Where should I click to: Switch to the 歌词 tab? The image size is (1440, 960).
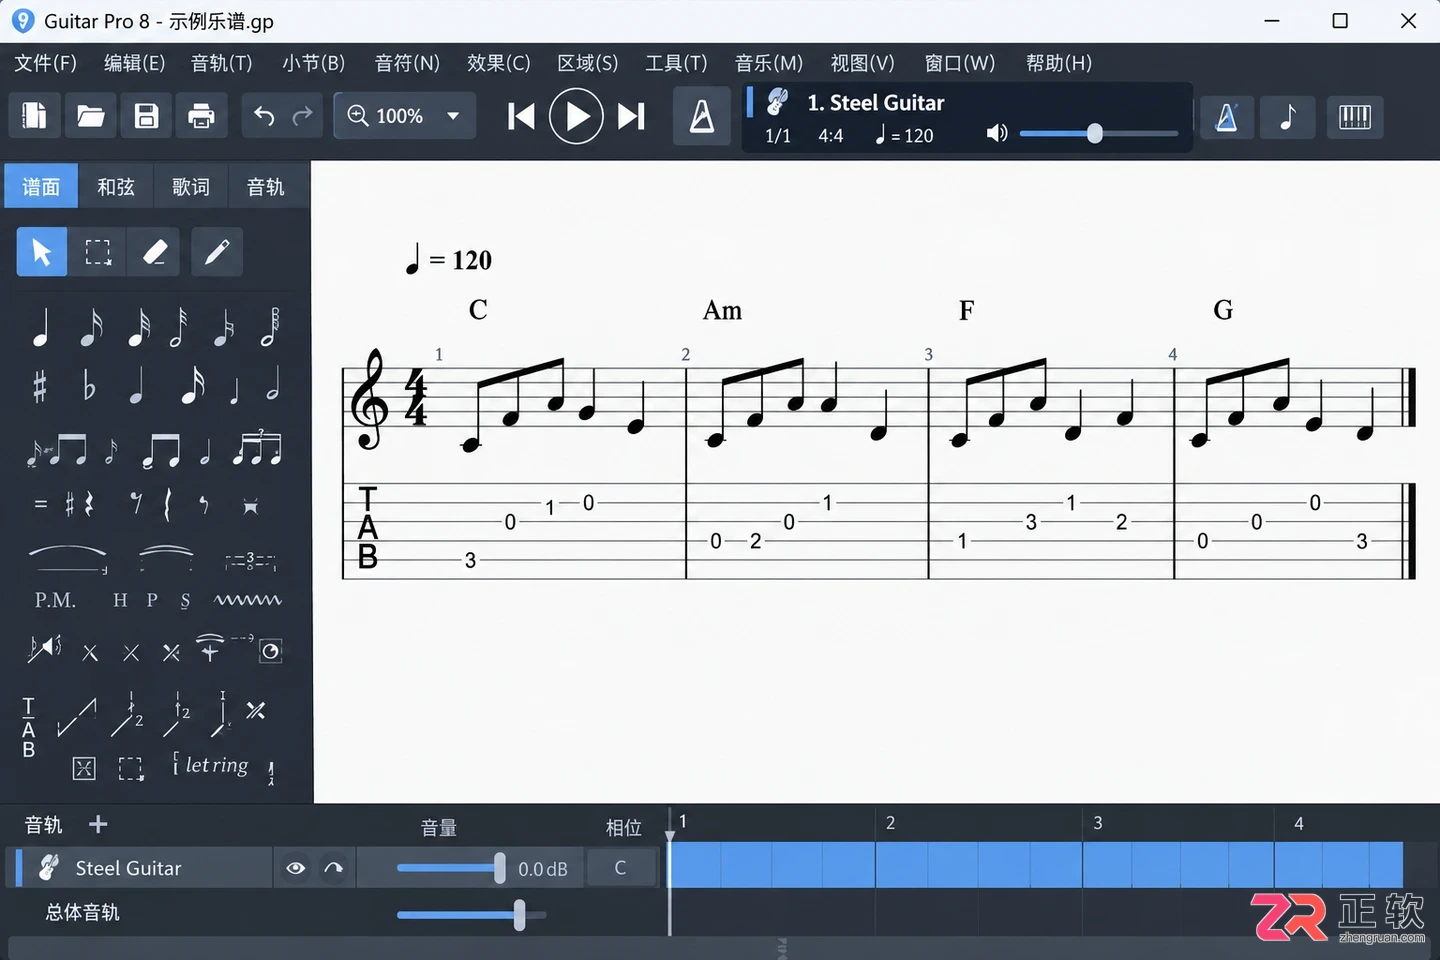191,187
